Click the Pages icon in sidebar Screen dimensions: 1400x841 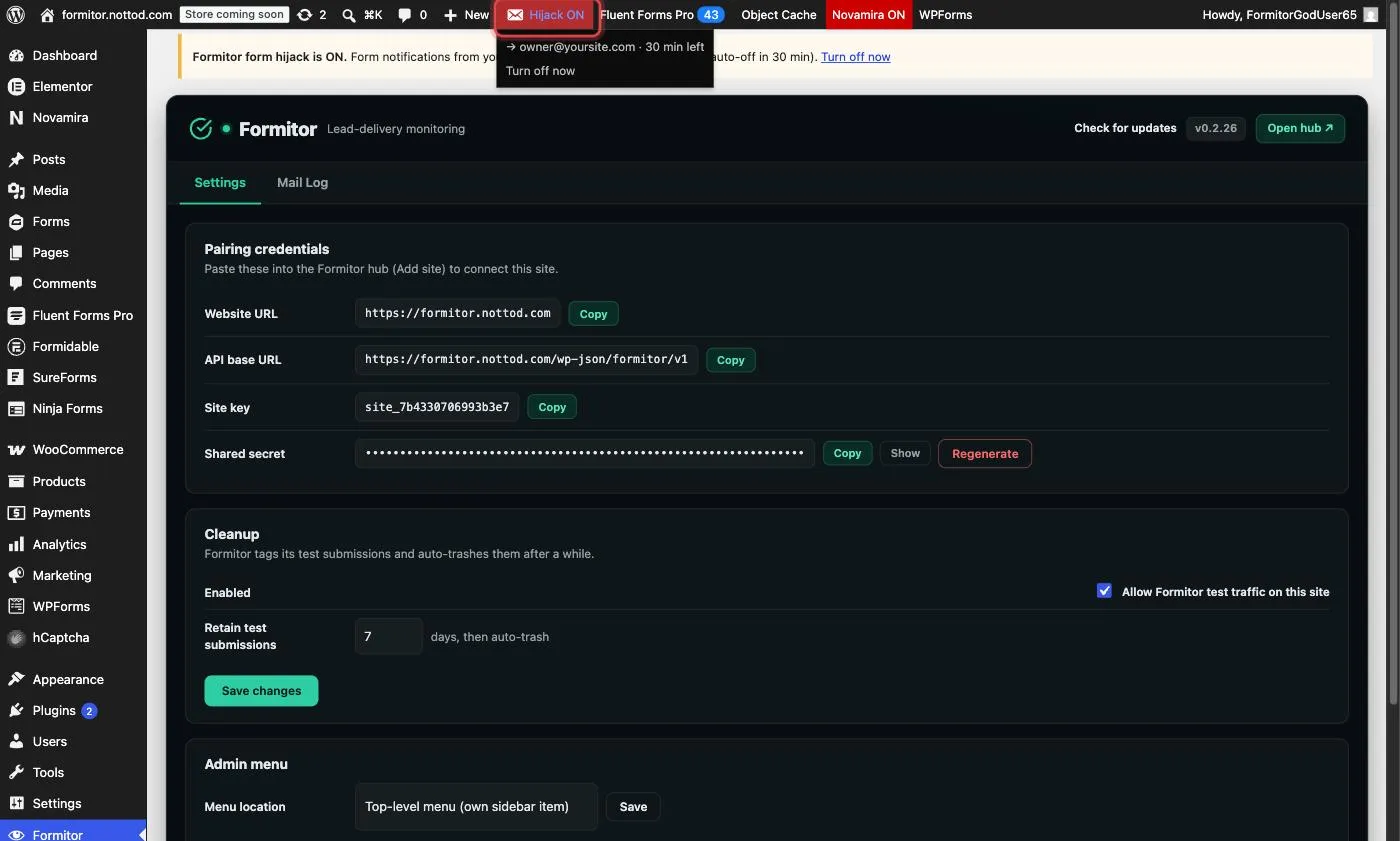[16, 252]
